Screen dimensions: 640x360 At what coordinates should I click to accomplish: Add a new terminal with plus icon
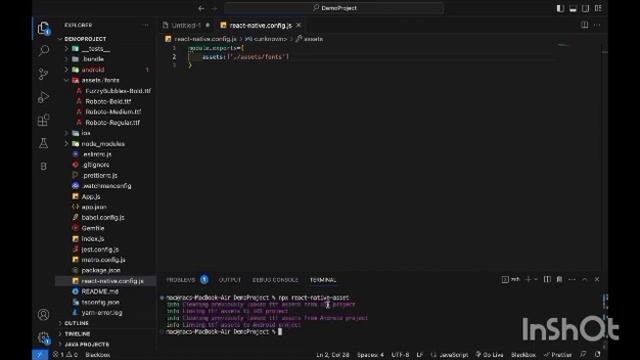coord(528,280)
